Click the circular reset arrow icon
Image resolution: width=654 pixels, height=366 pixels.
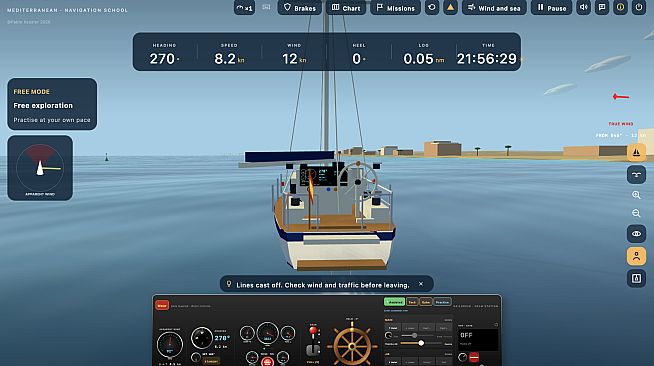[432, 7]
